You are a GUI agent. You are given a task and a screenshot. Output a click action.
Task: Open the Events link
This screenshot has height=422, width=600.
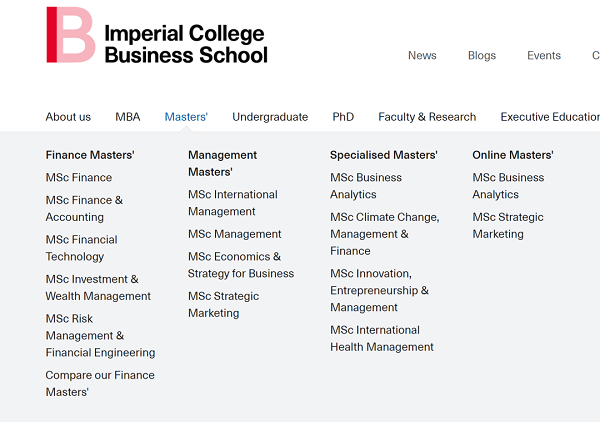544,56
